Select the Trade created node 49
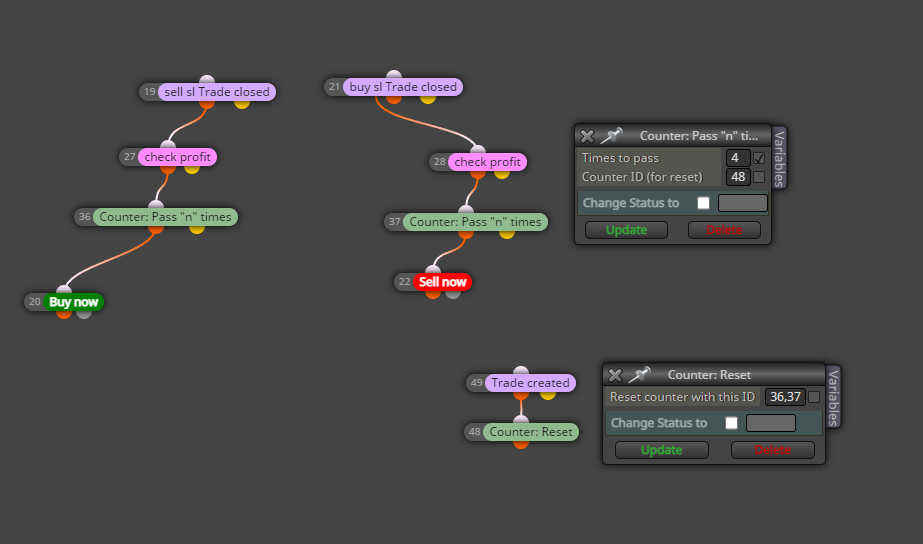 coord(530,383)
